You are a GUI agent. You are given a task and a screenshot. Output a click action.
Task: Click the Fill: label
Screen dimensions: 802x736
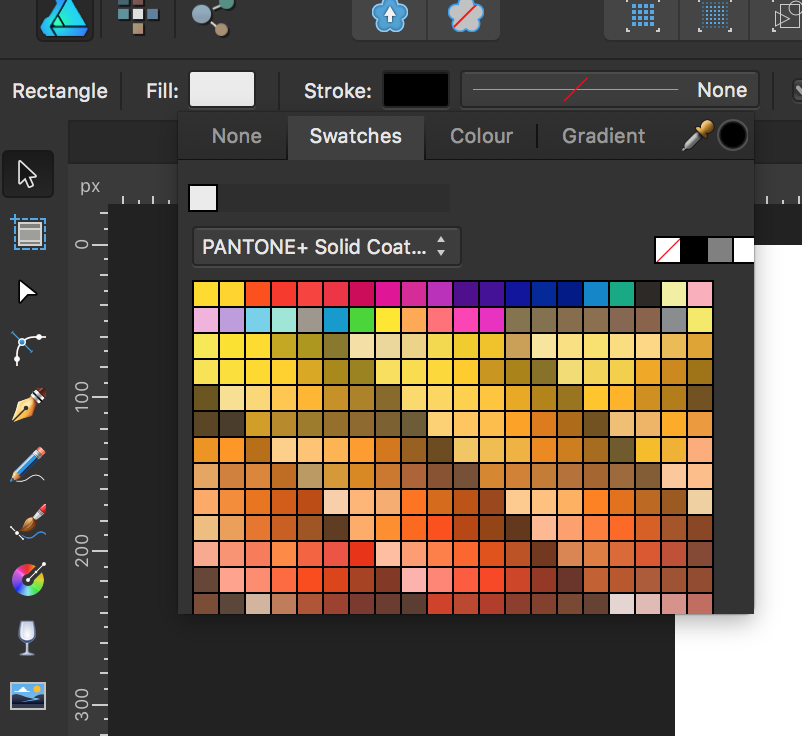(x=162, y=91)
